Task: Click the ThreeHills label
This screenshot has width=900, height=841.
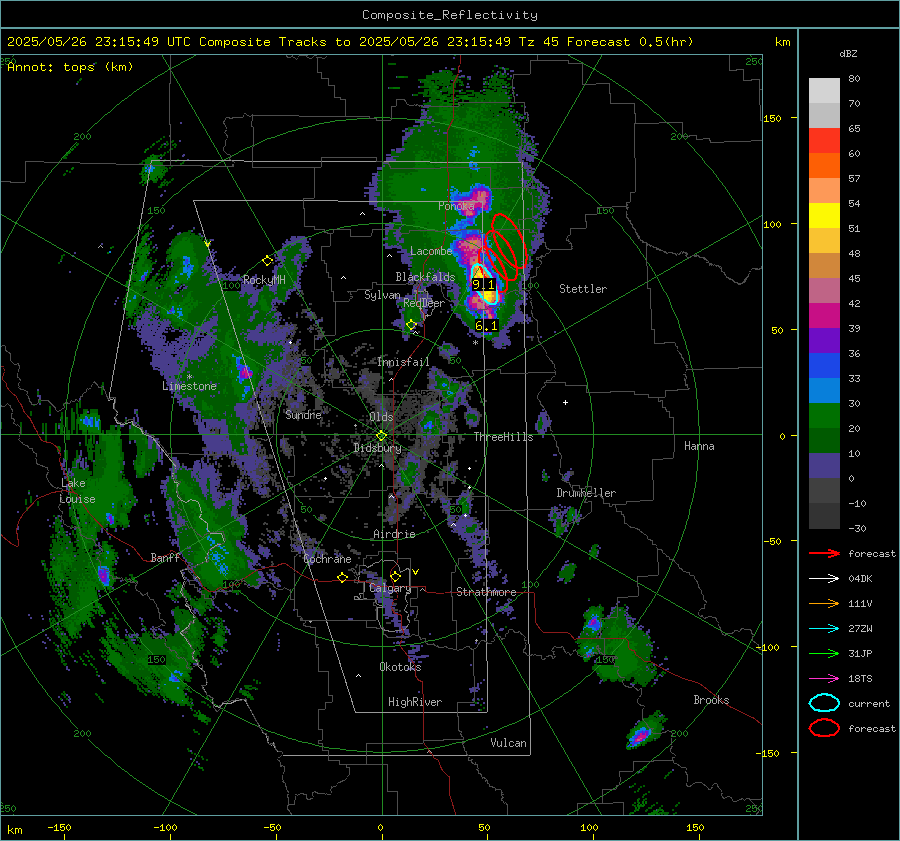Action: click(503, 437)
